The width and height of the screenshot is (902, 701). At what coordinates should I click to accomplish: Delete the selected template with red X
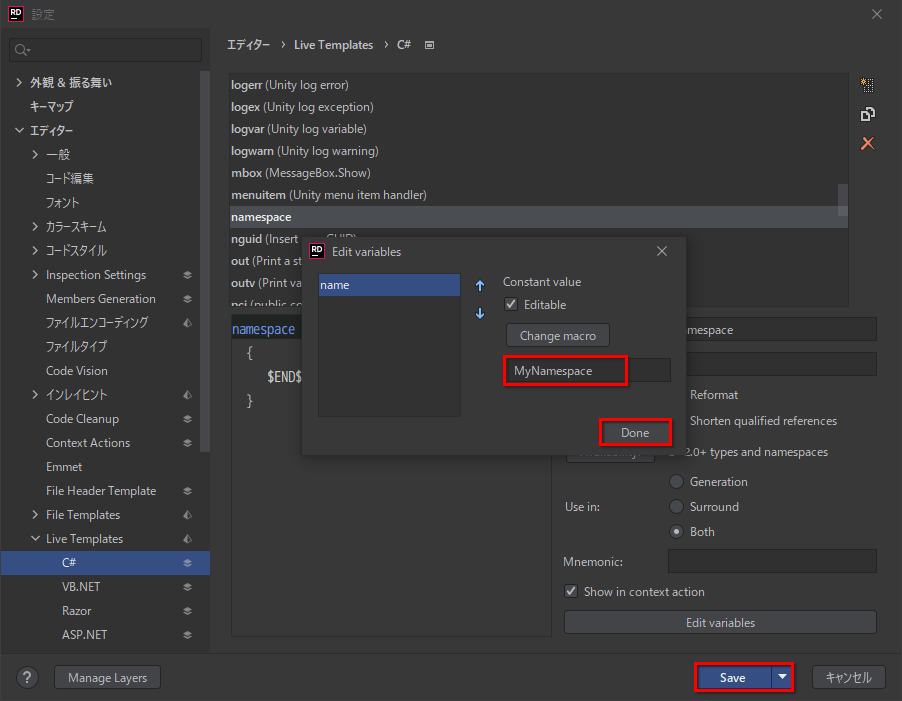[866, 143]
